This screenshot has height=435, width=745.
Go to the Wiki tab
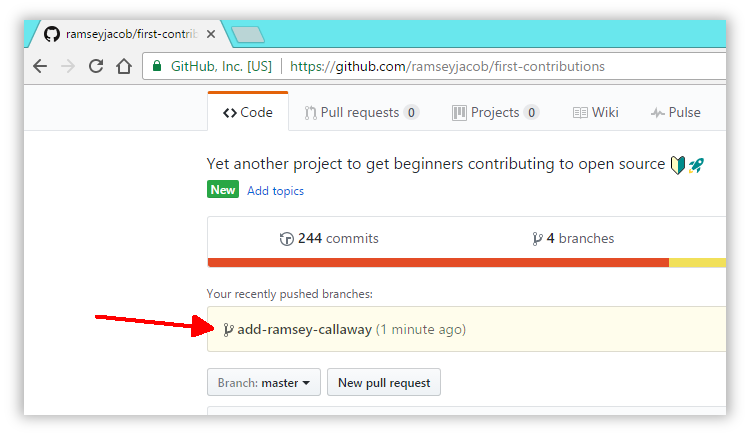click(x=596, y=113)
